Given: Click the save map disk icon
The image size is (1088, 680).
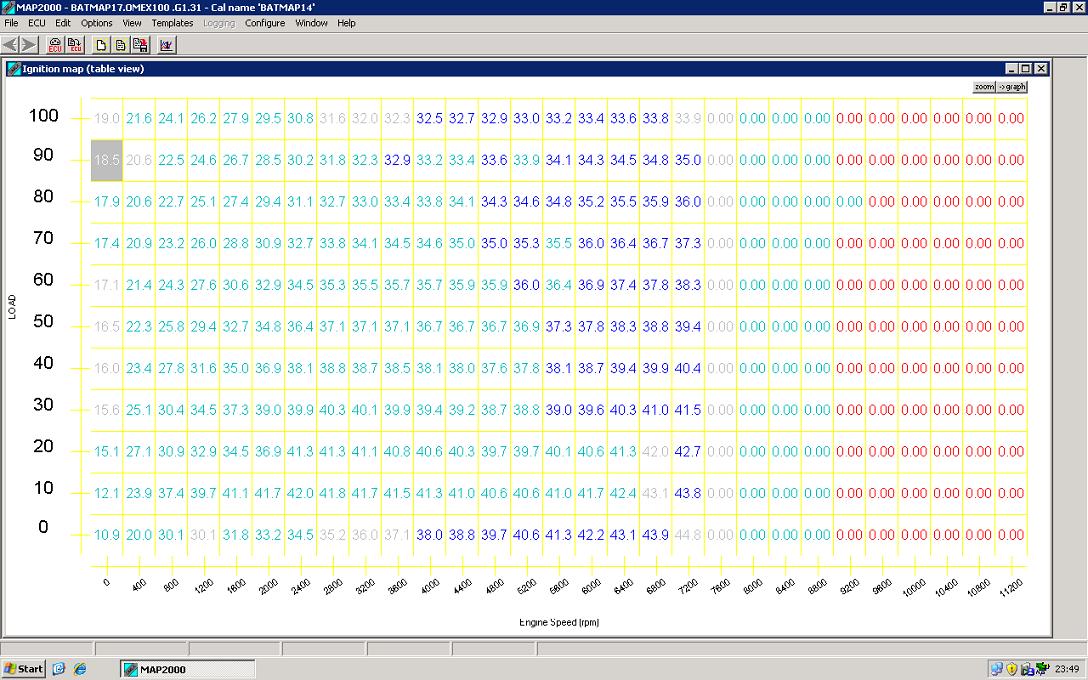Looking at the screenshot, I should pyautogui.click(x=140, y=45).
